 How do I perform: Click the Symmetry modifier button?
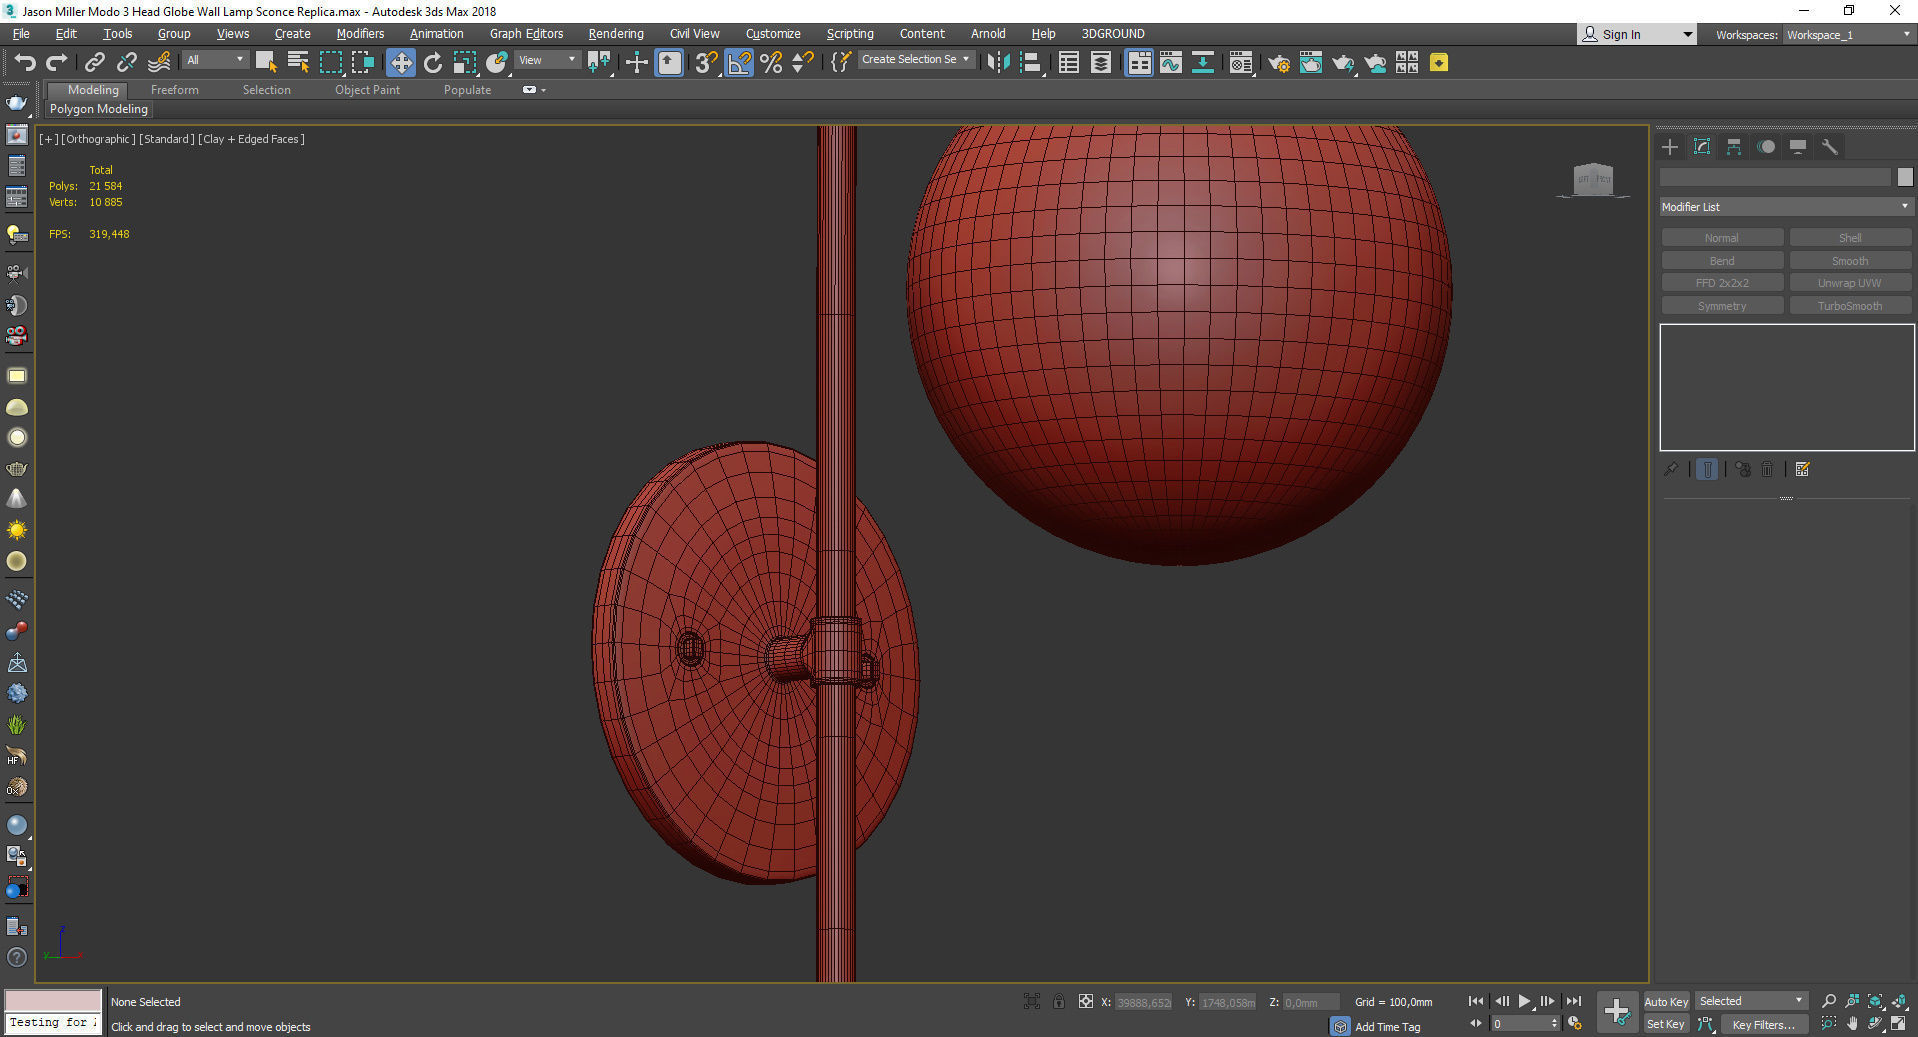[x=1722, y=306]
